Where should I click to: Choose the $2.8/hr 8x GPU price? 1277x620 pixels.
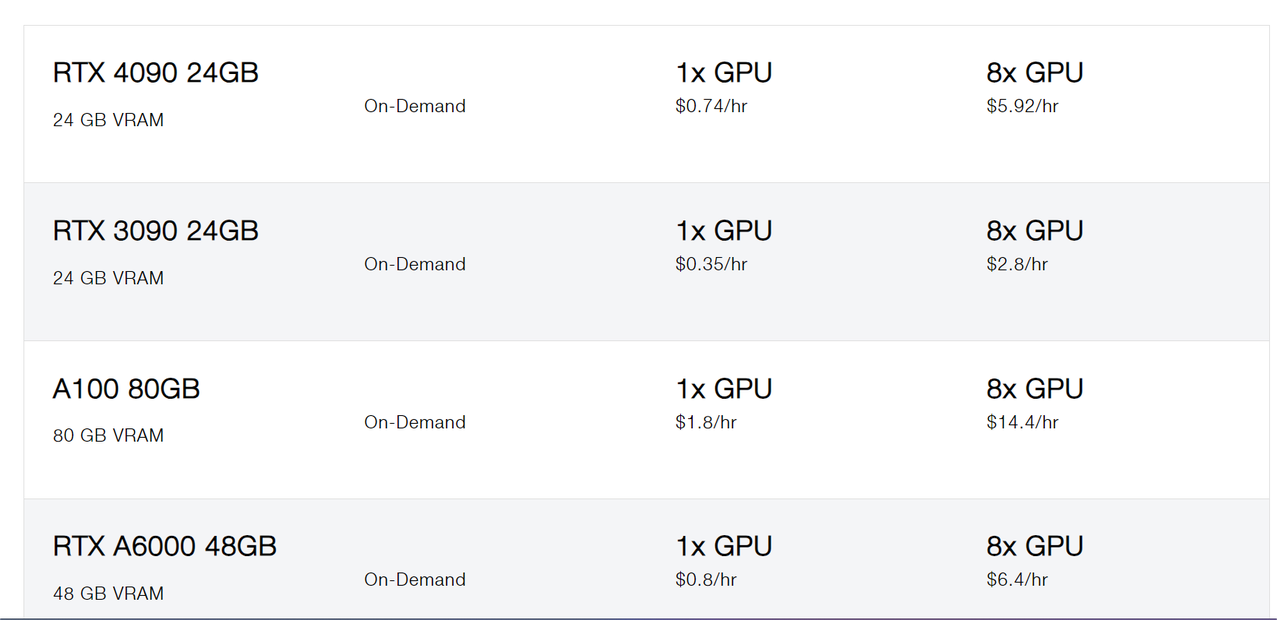click(1017, 264)
